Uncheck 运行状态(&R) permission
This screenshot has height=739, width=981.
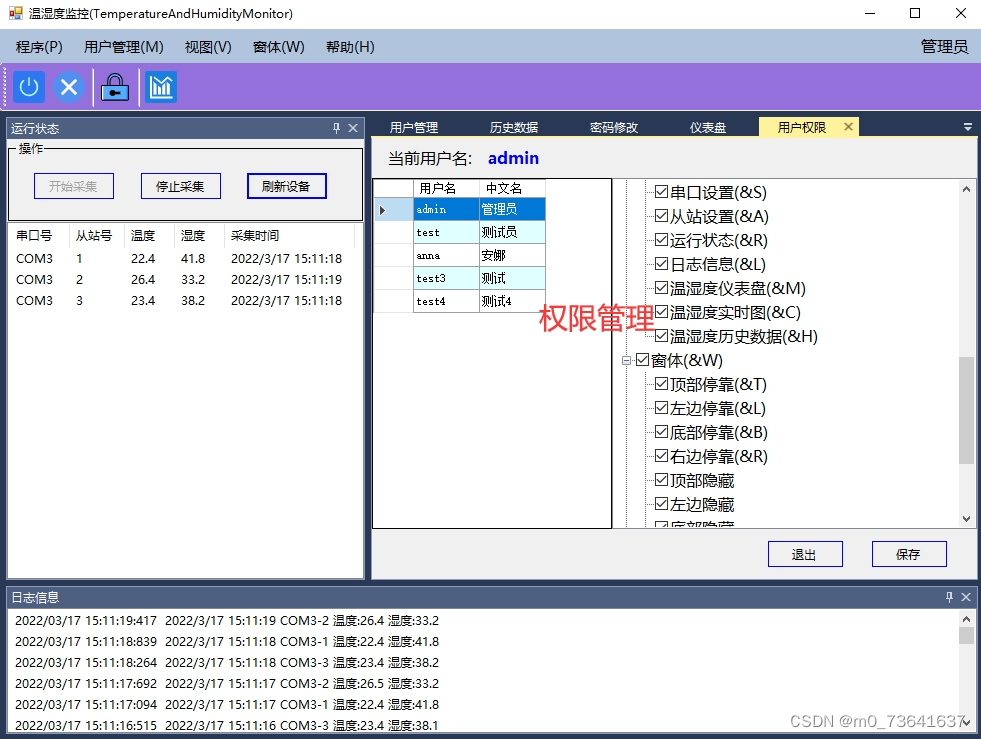click(x=661, y=240)
